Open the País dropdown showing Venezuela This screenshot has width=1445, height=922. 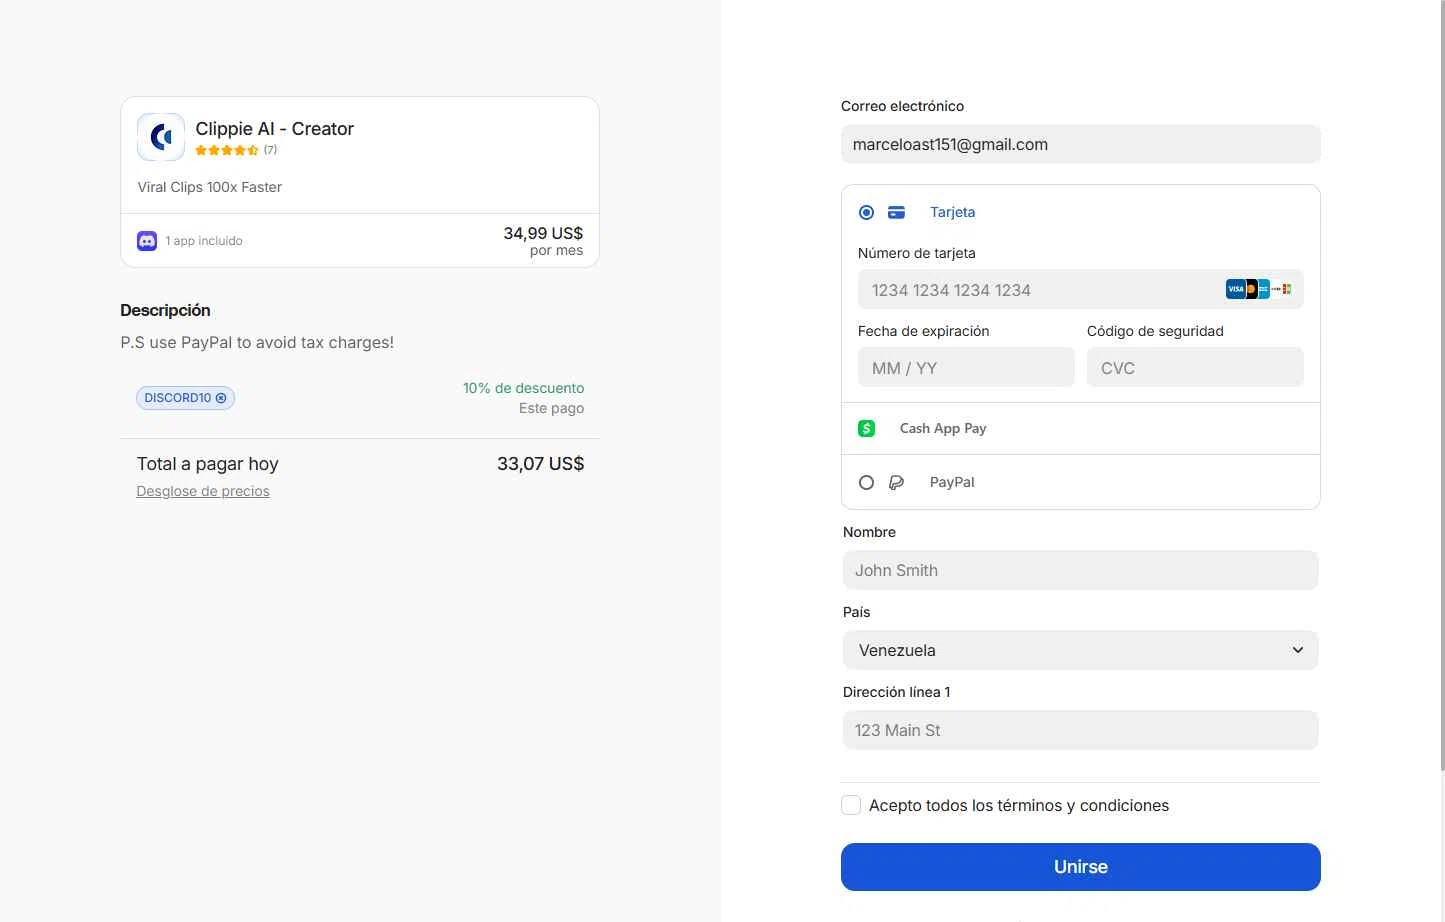(1081, 650)
